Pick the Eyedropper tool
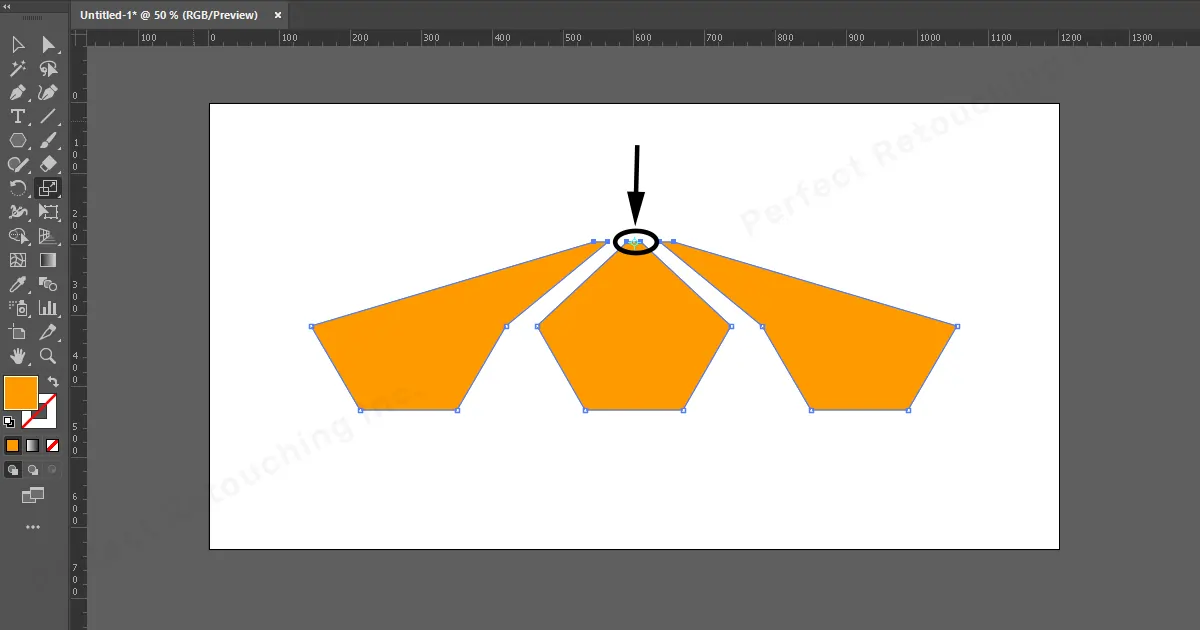The height and width of the screenshot is (630, 1200). (x=18, y=284)
